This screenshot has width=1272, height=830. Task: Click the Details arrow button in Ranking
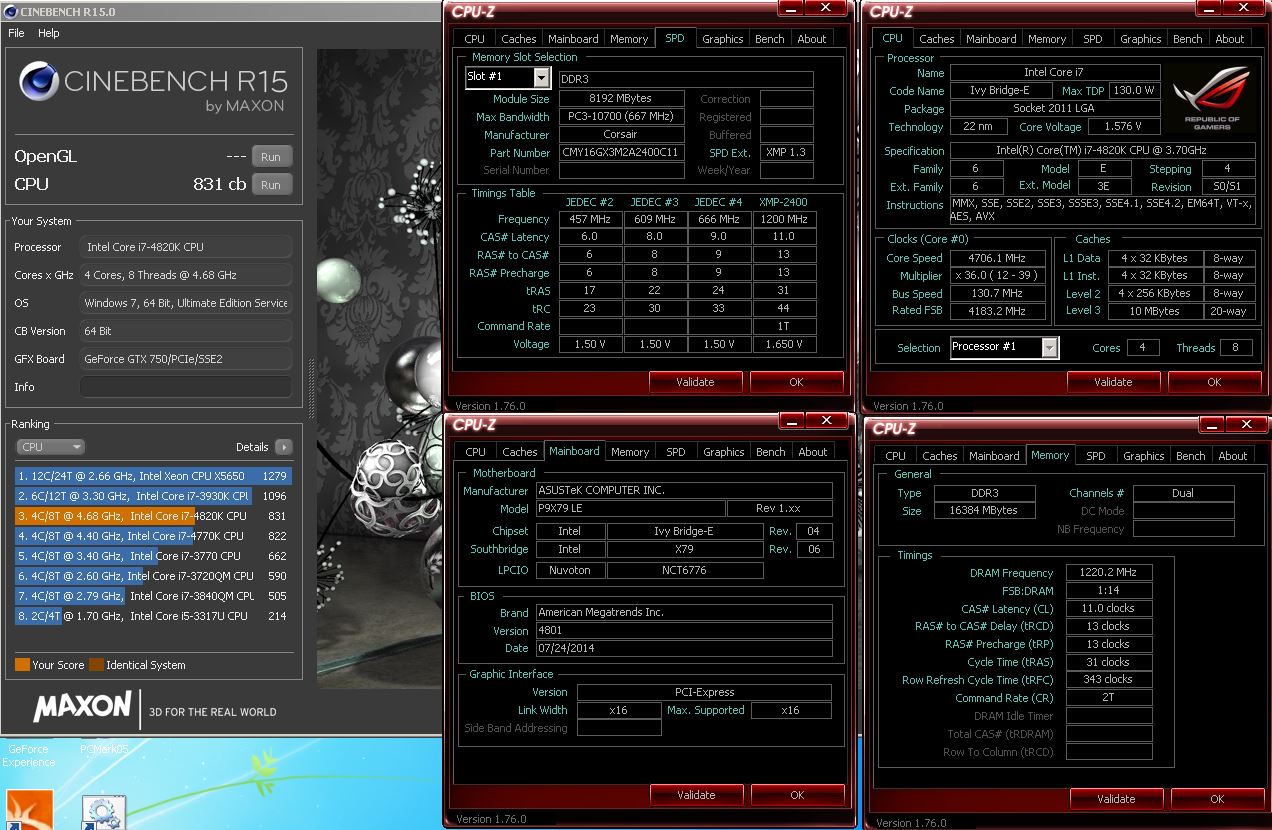pos(284,447)
